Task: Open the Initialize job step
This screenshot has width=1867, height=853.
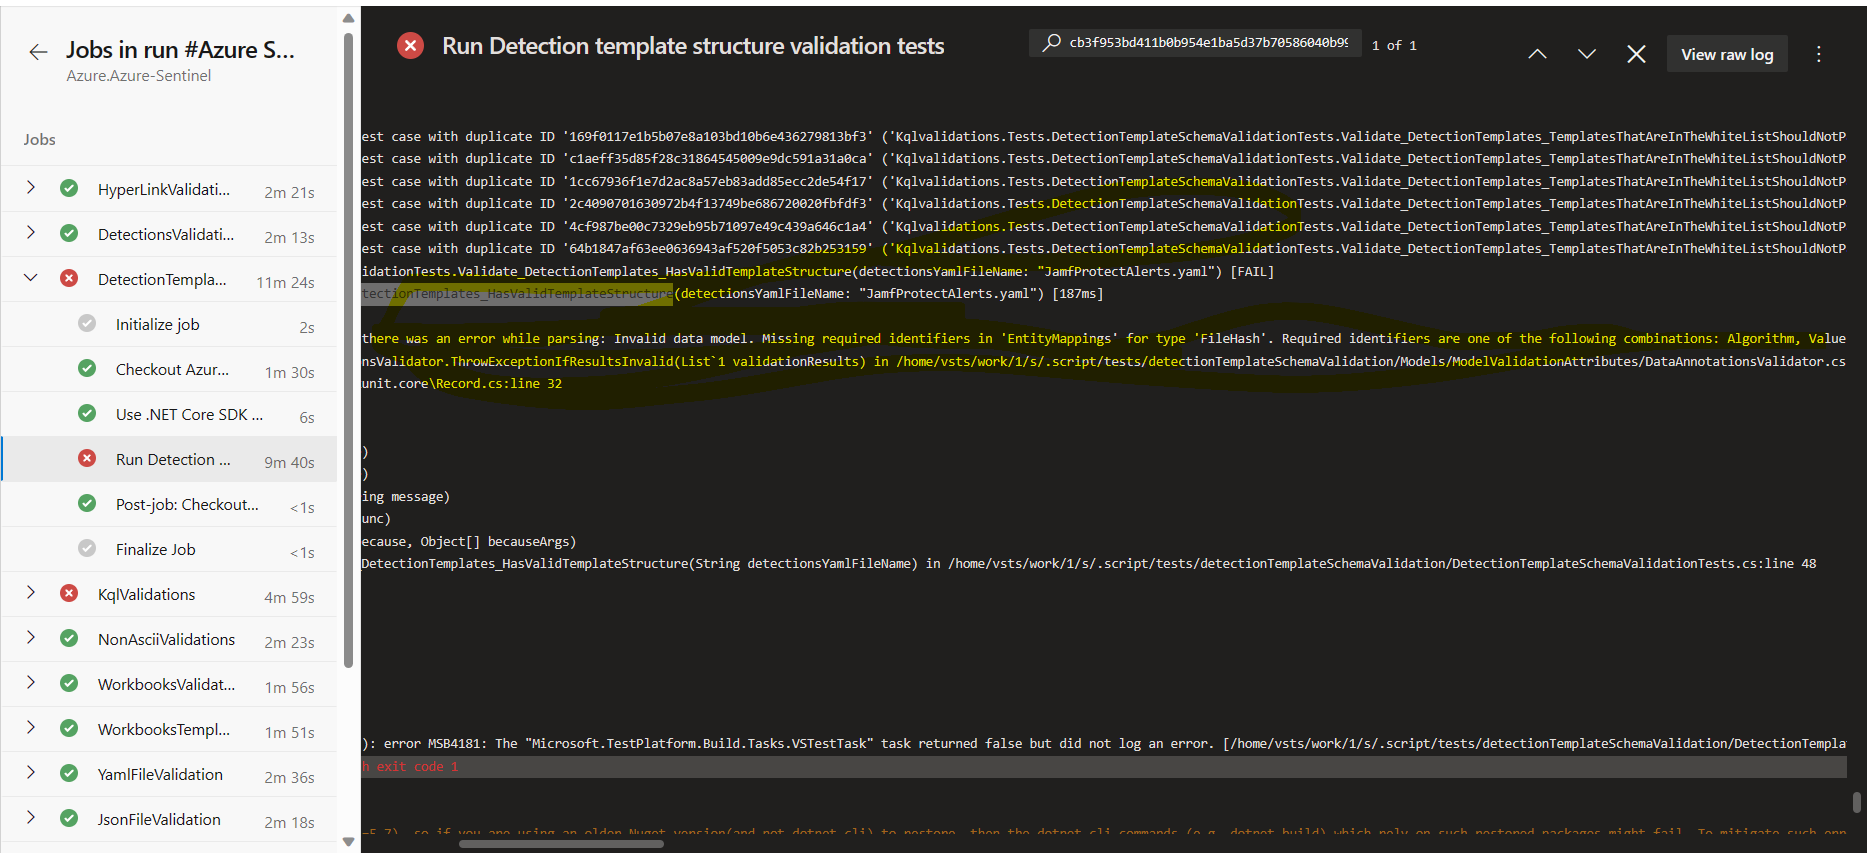Action: (170, 324)
